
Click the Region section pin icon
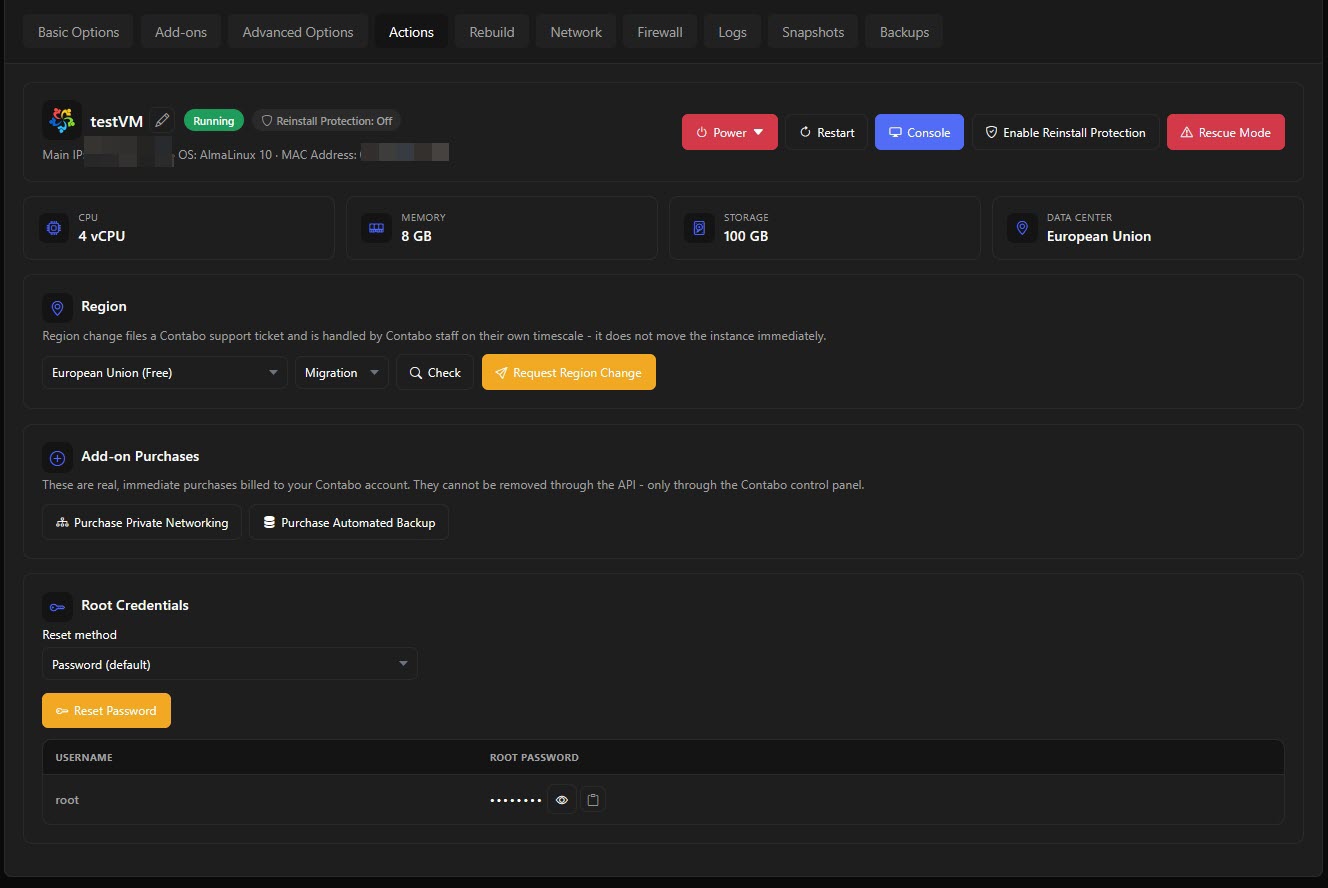57,307
